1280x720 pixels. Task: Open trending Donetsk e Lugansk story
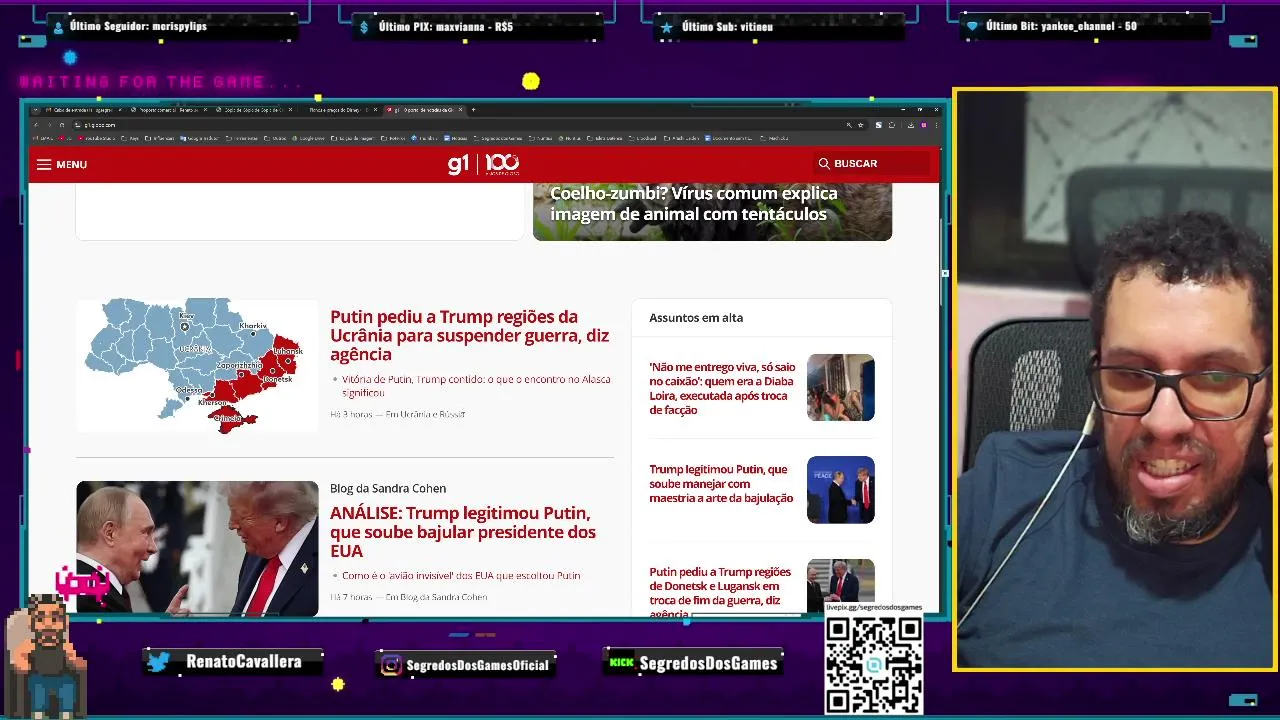coord(720,593)
